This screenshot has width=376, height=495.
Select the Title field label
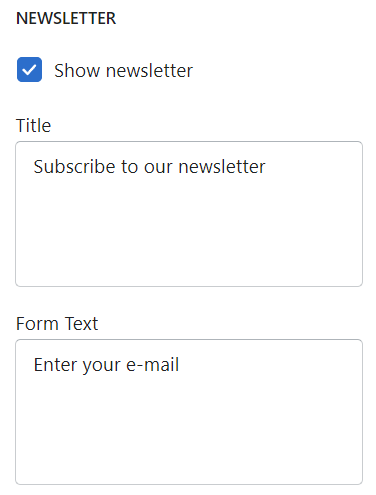pyautogui.click(x=33, y=125)
